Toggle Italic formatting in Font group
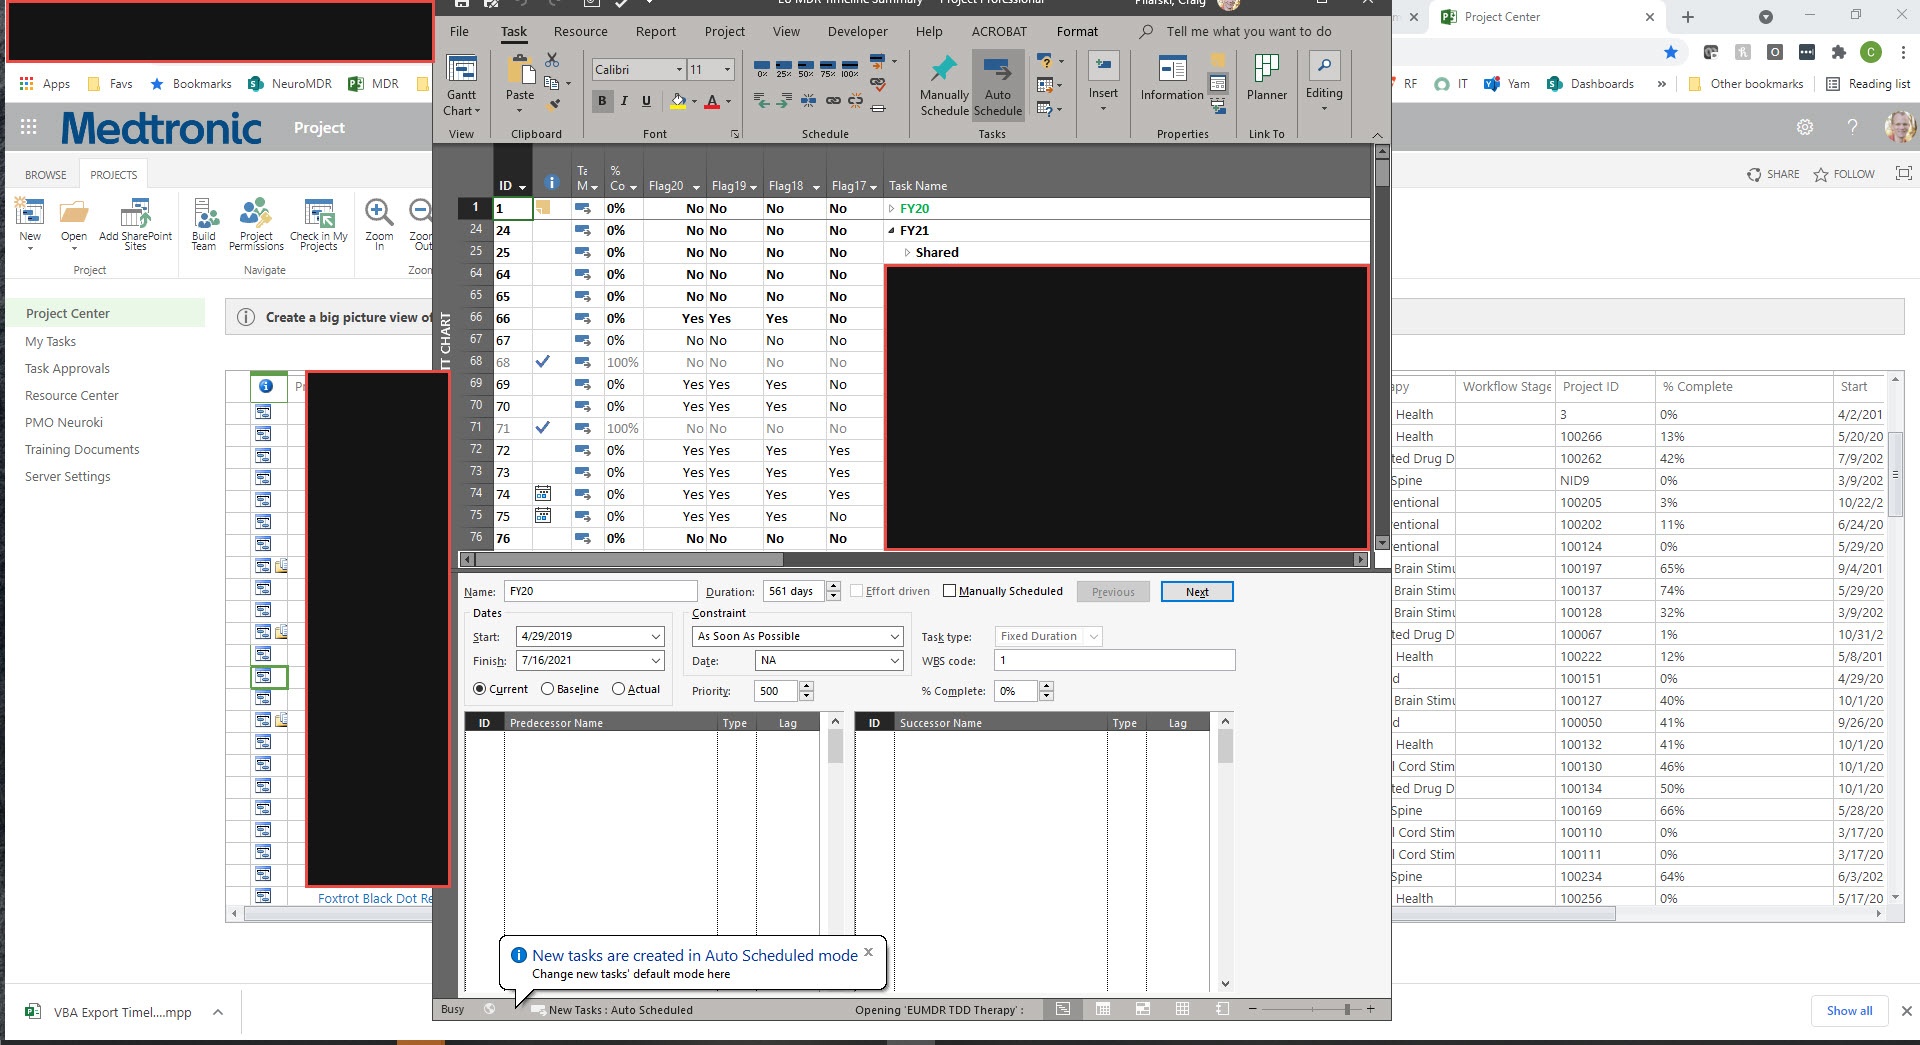This screenshot has width=1920, height=1045. (624, 101)
